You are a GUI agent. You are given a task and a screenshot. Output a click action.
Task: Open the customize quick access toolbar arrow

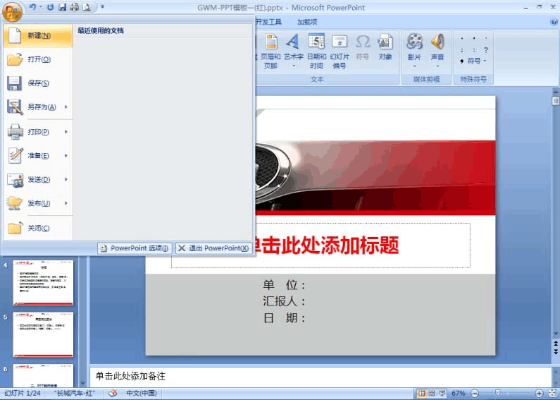point(102,7)
